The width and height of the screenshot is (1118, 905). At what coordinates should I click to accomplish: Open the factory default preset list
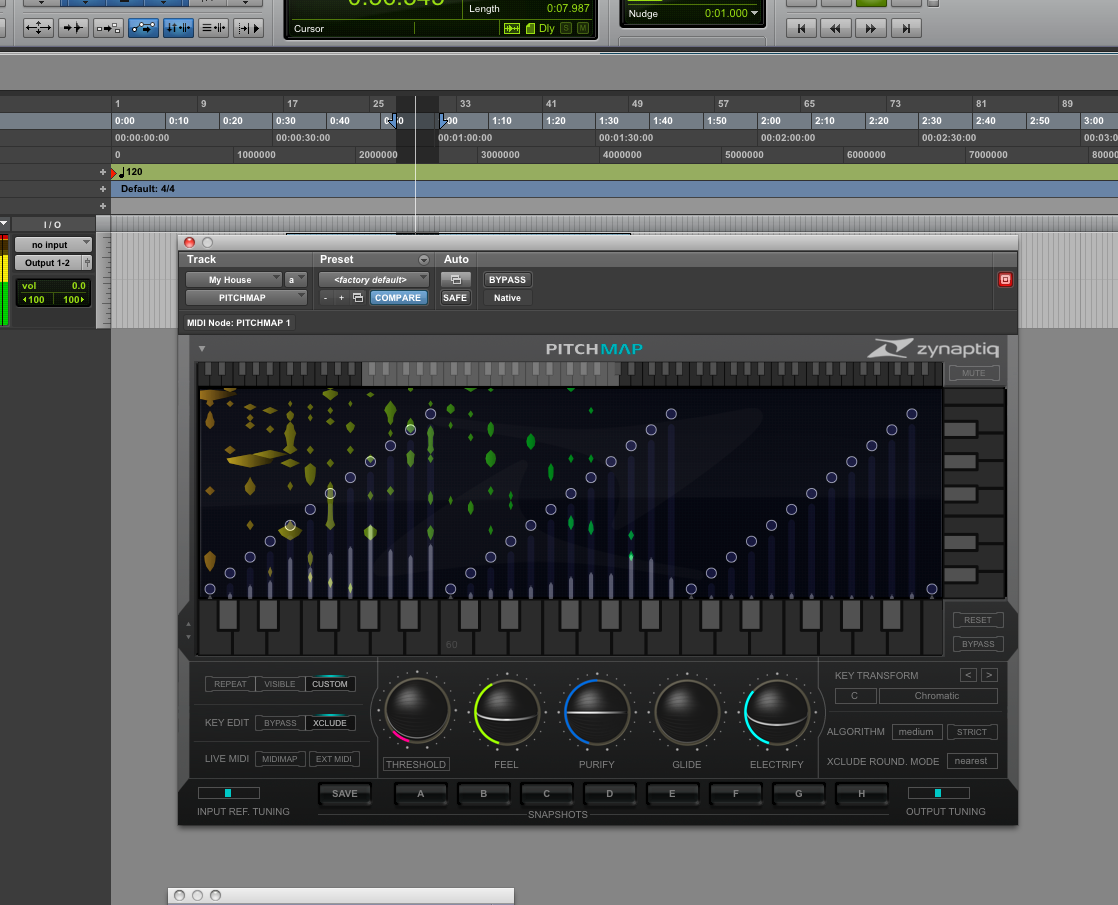[374, 280]
